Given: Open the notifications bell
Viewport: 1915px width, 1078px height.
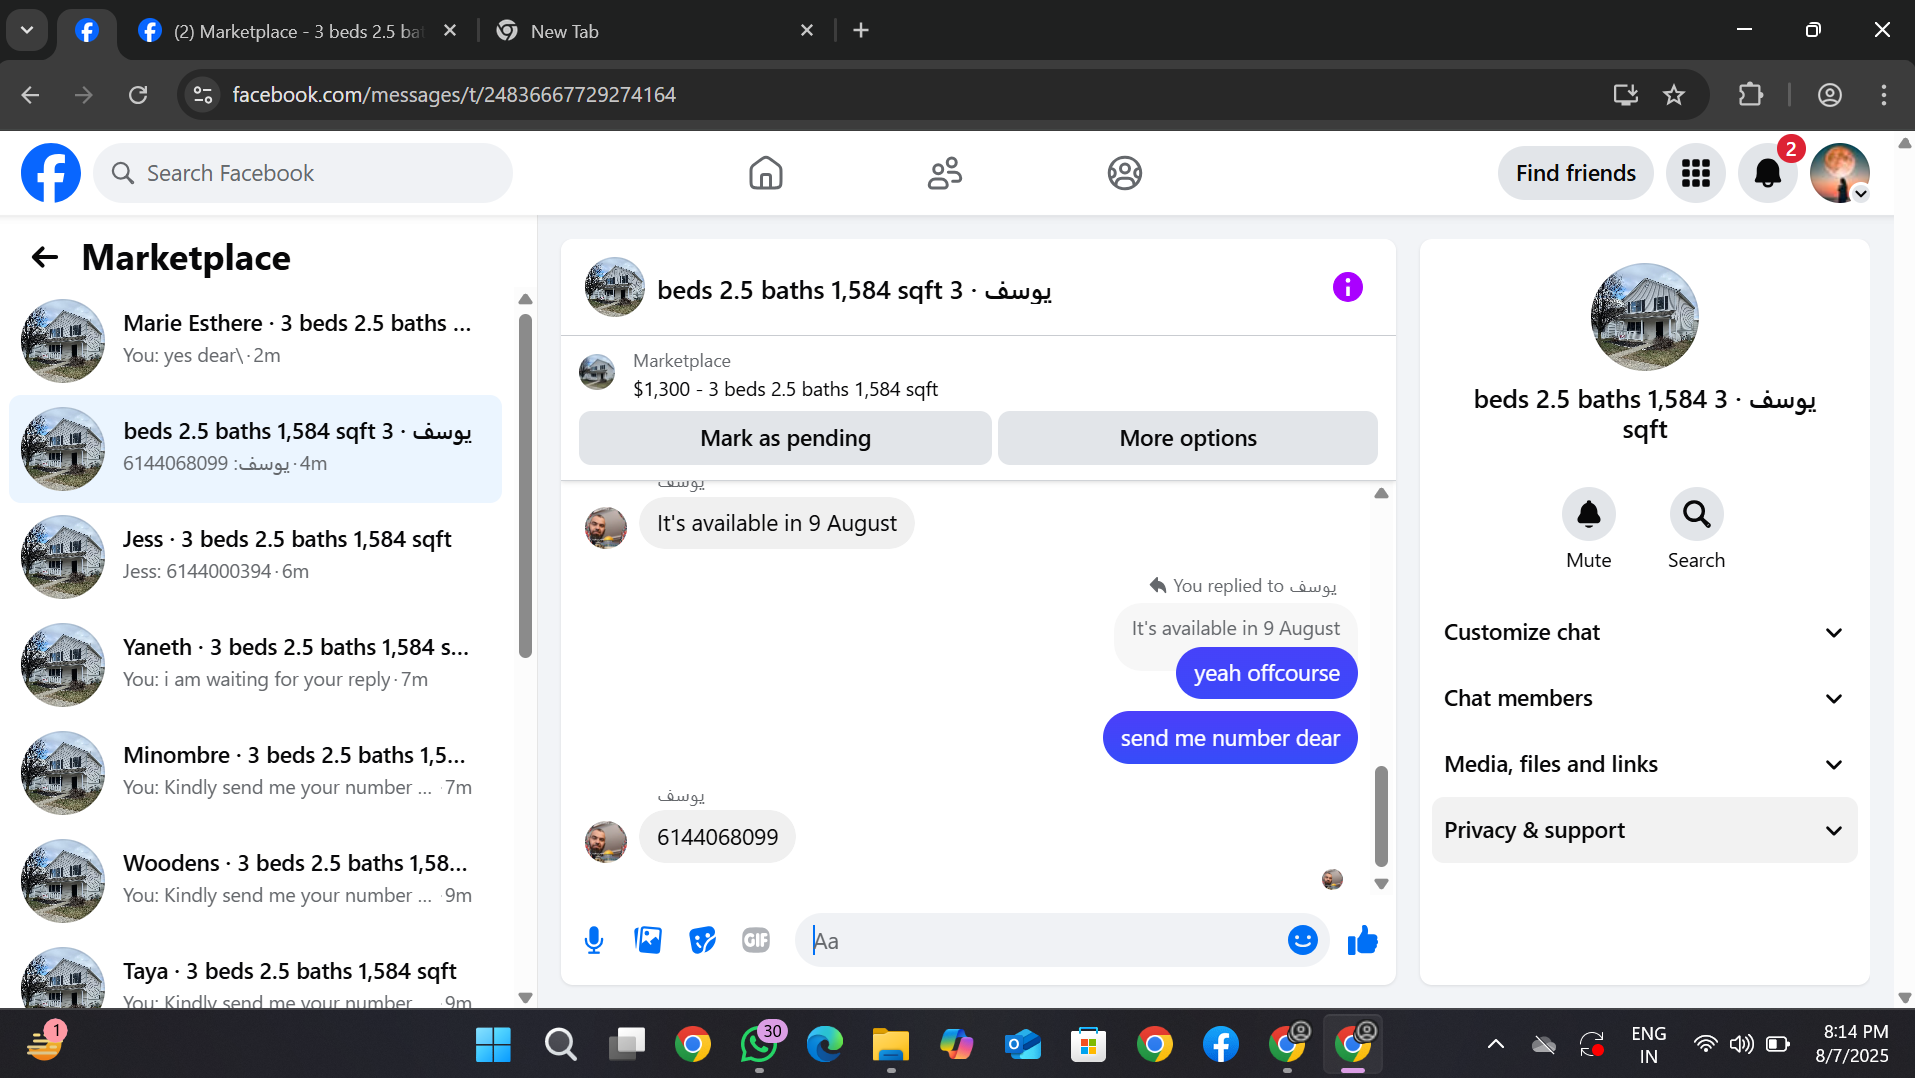Looking at the screenshot, I should 1768,173.
